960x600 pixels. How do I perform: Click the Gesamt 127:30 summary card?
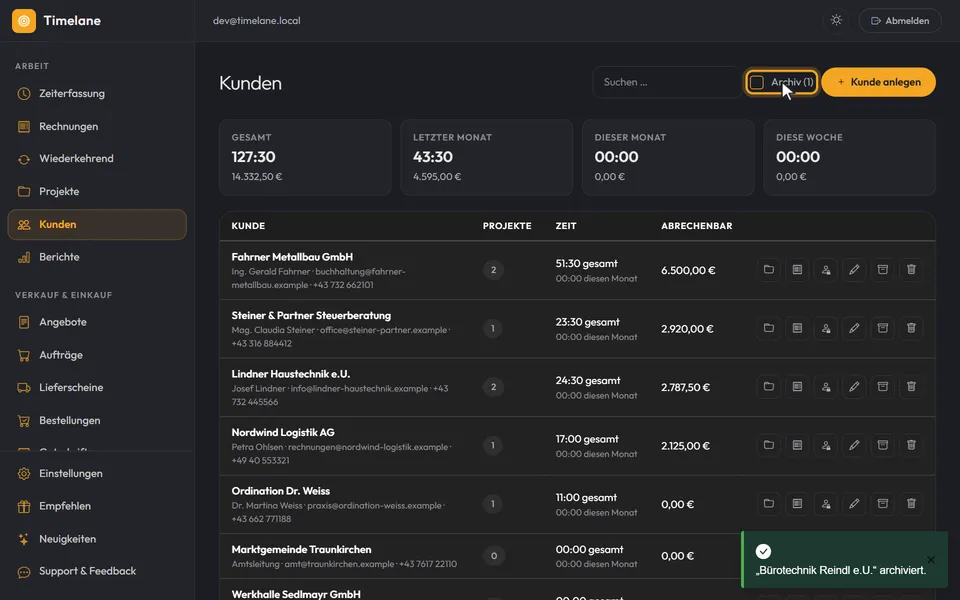(x=305, y=157)
